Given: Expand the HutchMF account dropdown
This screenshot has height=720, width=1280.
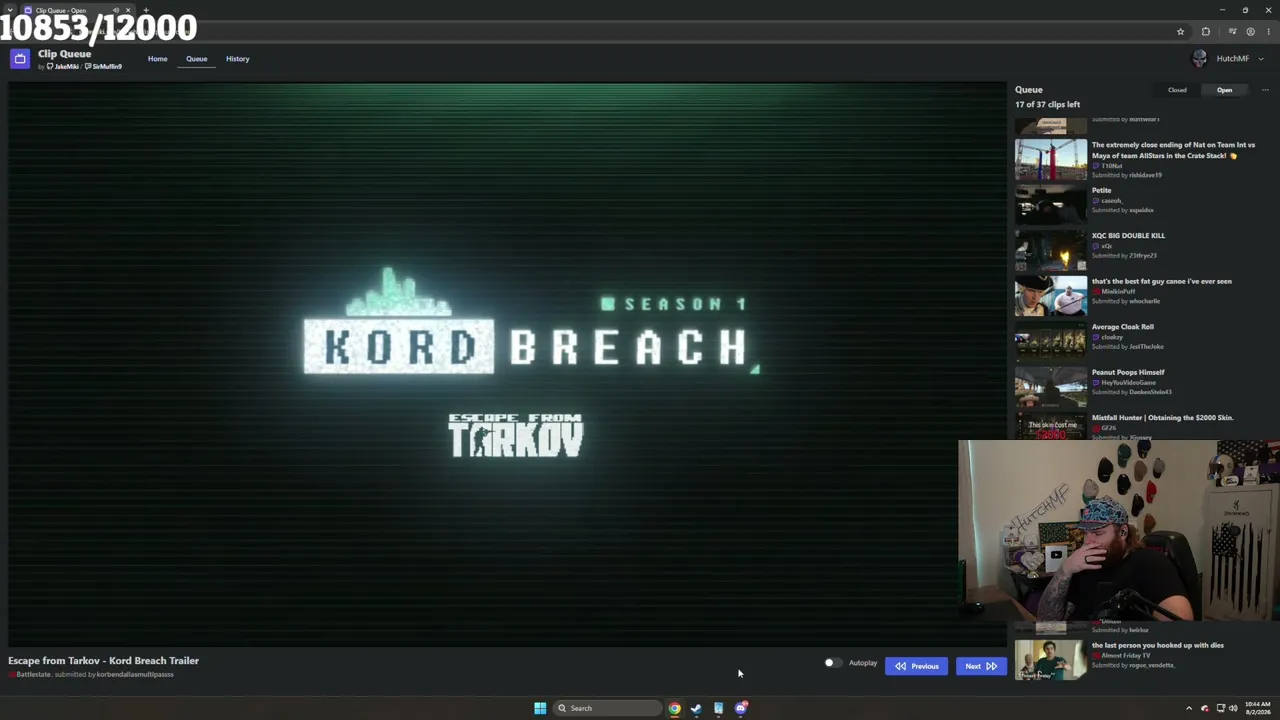Looking at the screenshot, I should 1261,59.
